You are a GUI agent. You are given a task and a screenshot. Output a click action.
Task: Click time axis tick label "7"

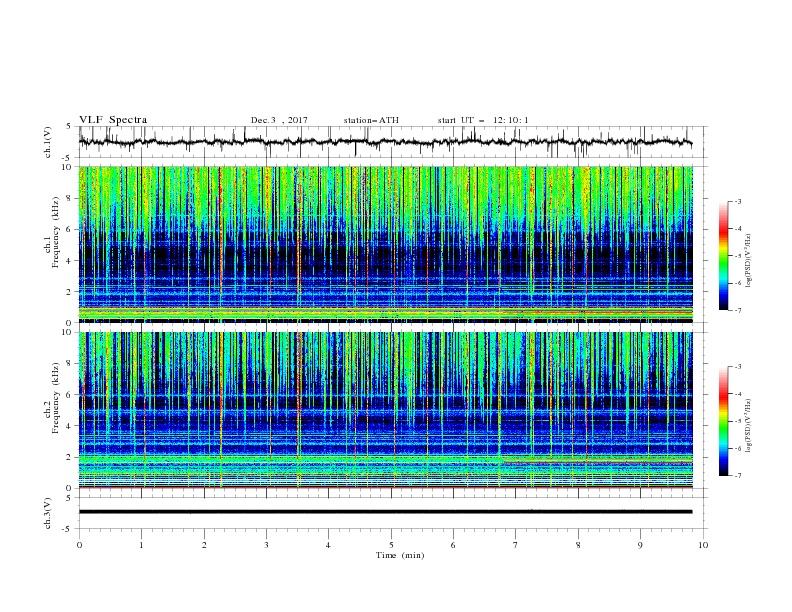coord(516,545)
